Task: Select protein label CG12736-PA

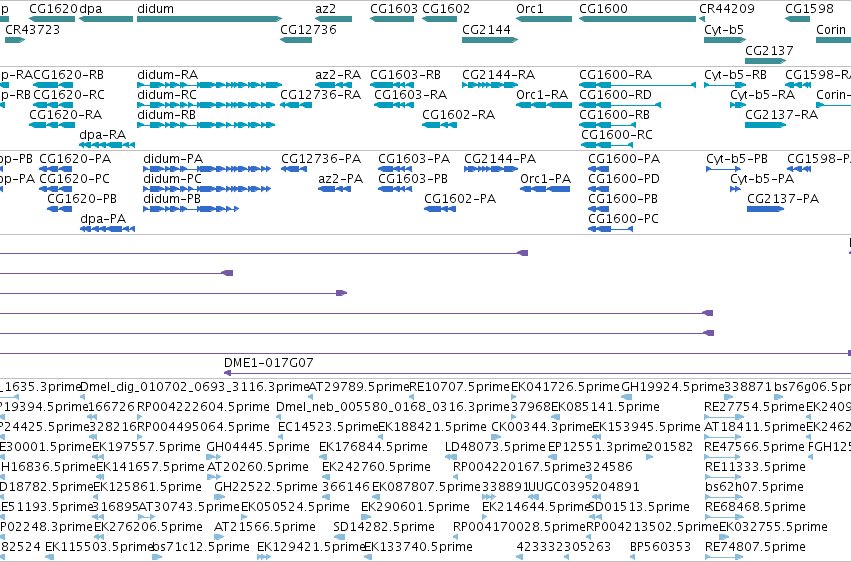Action: click(321, 158)
